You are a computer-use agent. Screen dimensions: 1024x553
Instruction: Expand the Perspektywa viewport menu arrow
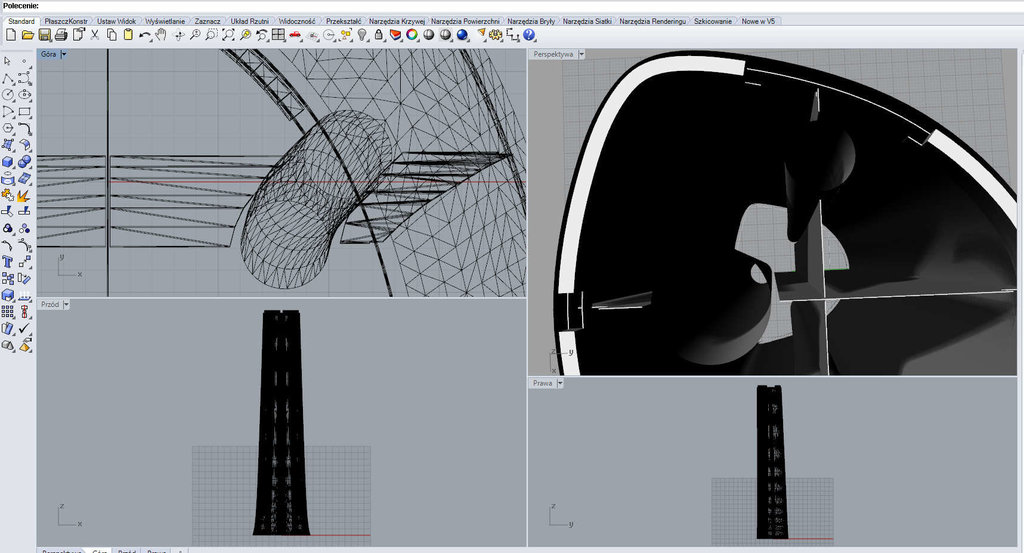[582, 55]
